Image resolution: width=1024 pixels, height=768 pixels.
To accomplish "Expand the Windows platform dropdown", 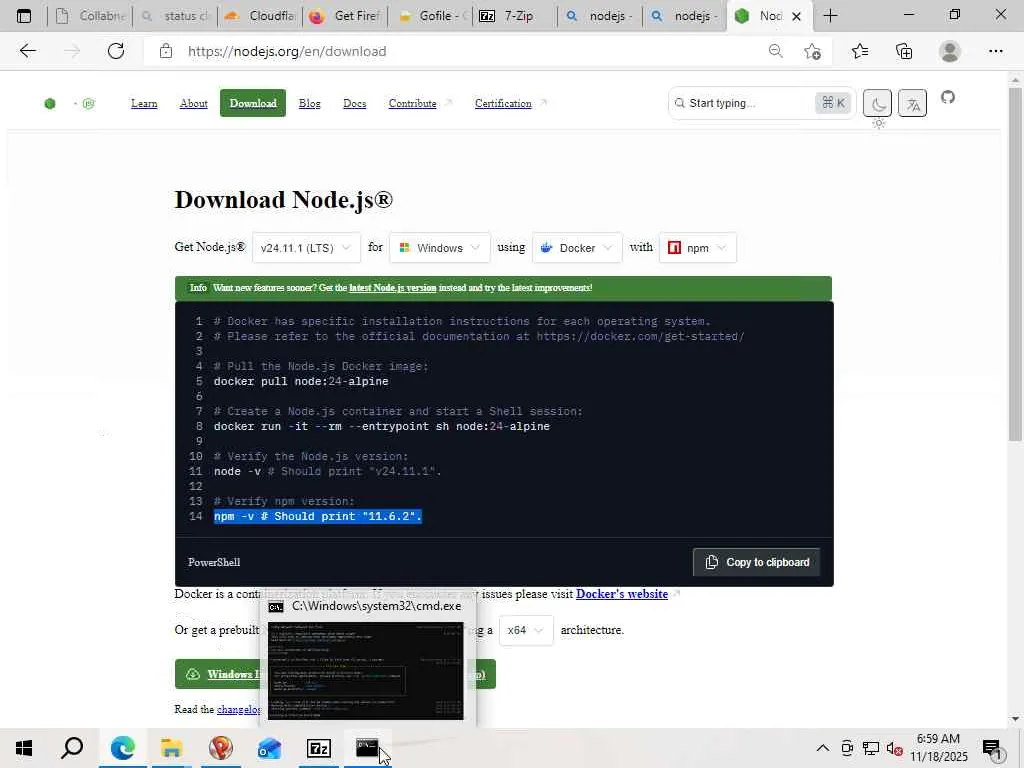I will pyautogui.click(x=440, y=248).
